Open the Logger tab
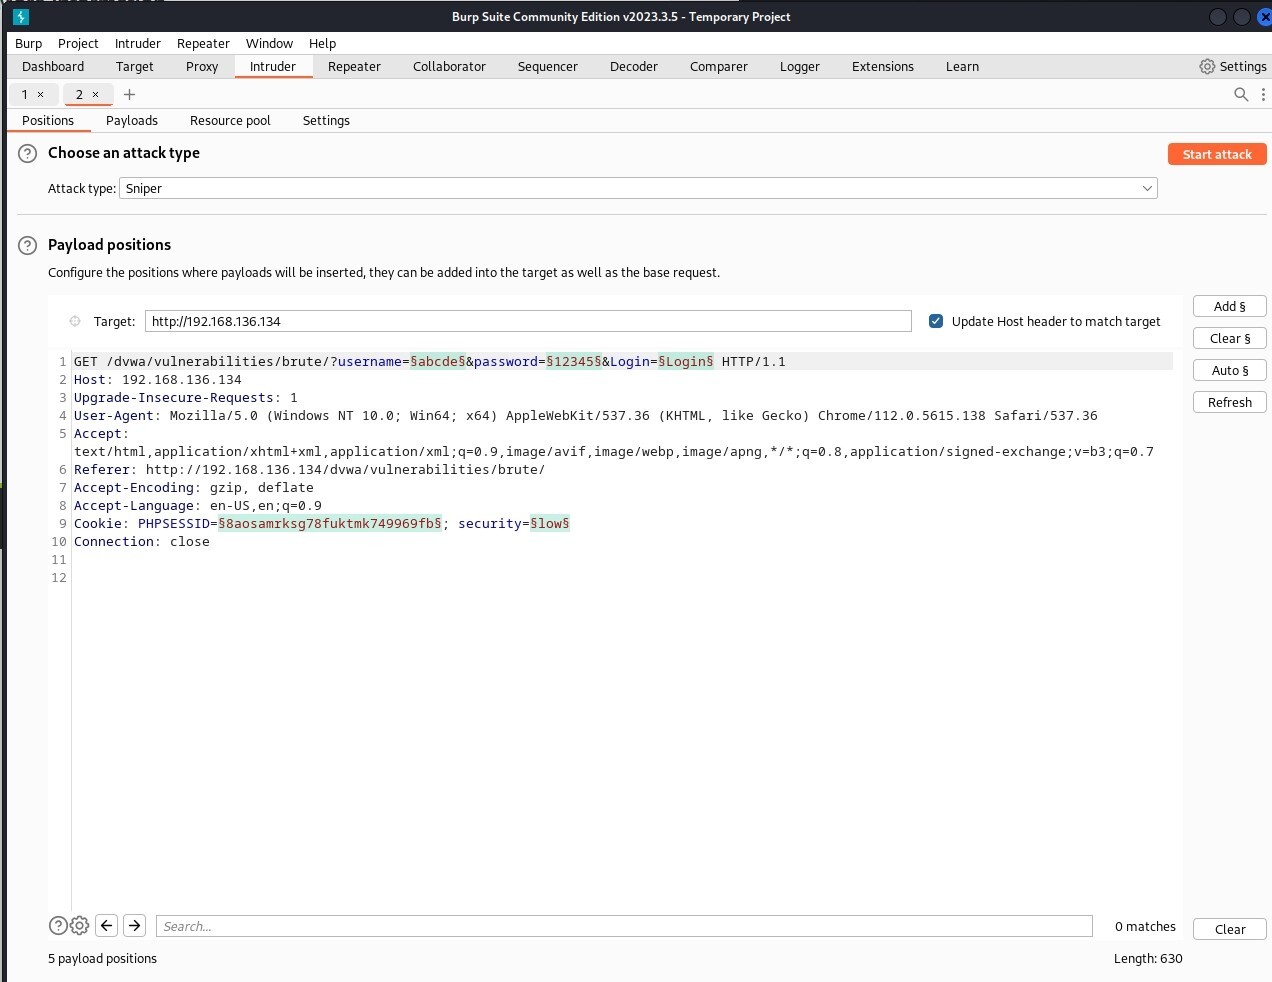The width and height of the screenshot is (1272, 982). click(x=800, y=66)
